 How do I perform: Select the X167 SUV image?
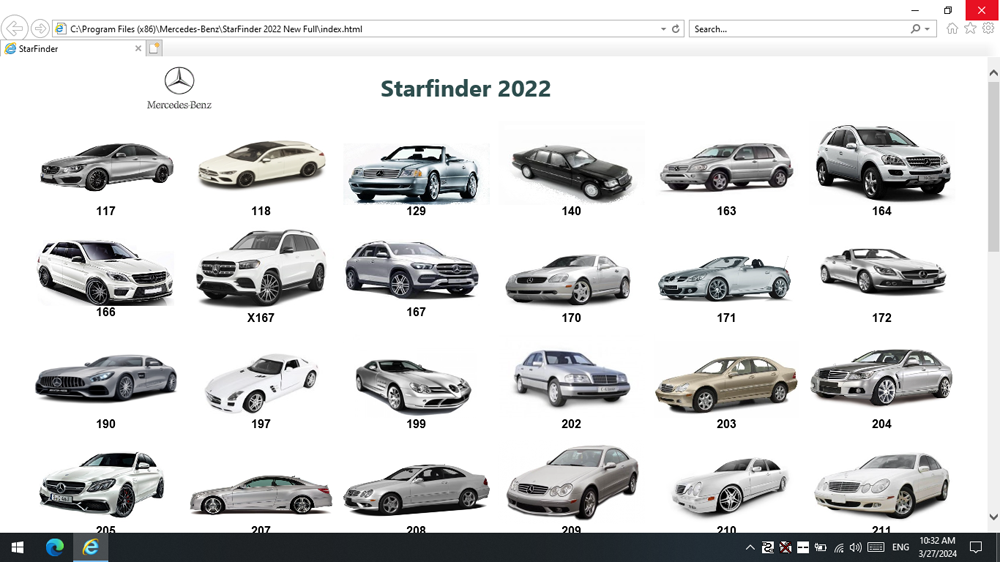pyautogui.click(x=261, y=267)
